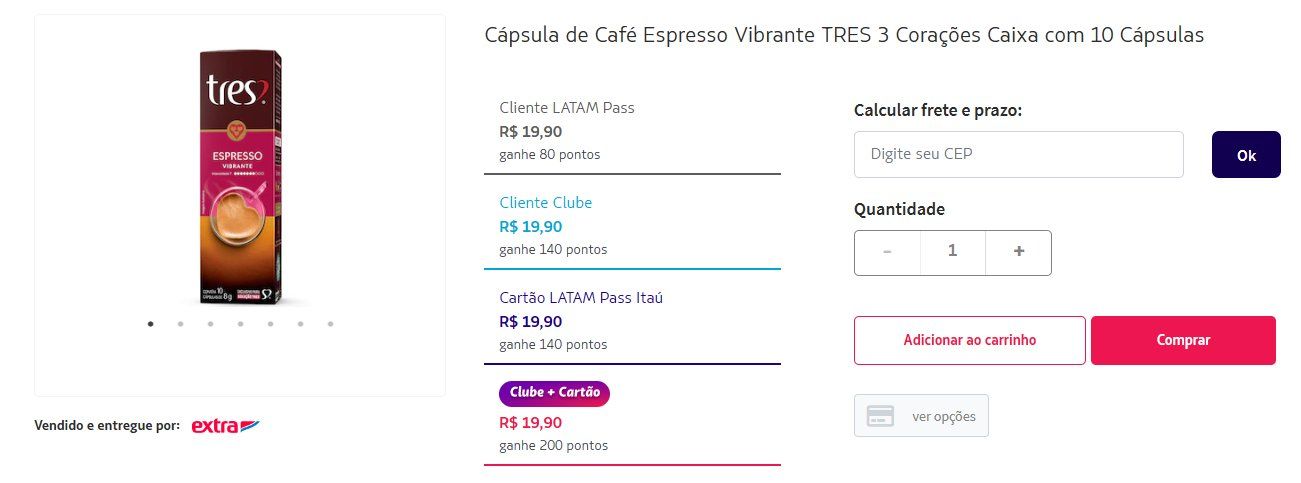Viewport: 1301px width, 483px height.
Task: Click the quantity value field
Action: pos(953,252)
